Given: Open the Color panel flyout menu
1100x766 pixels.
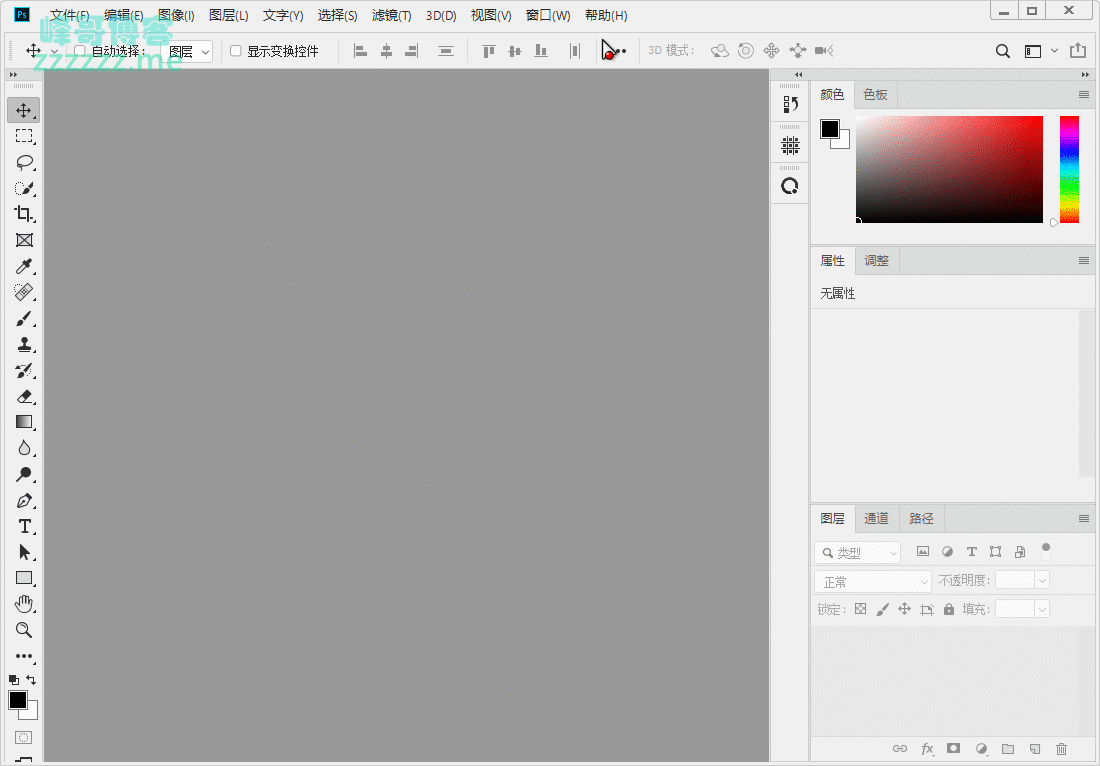Looking at the screenshot, I should (x=1083, y=94).
